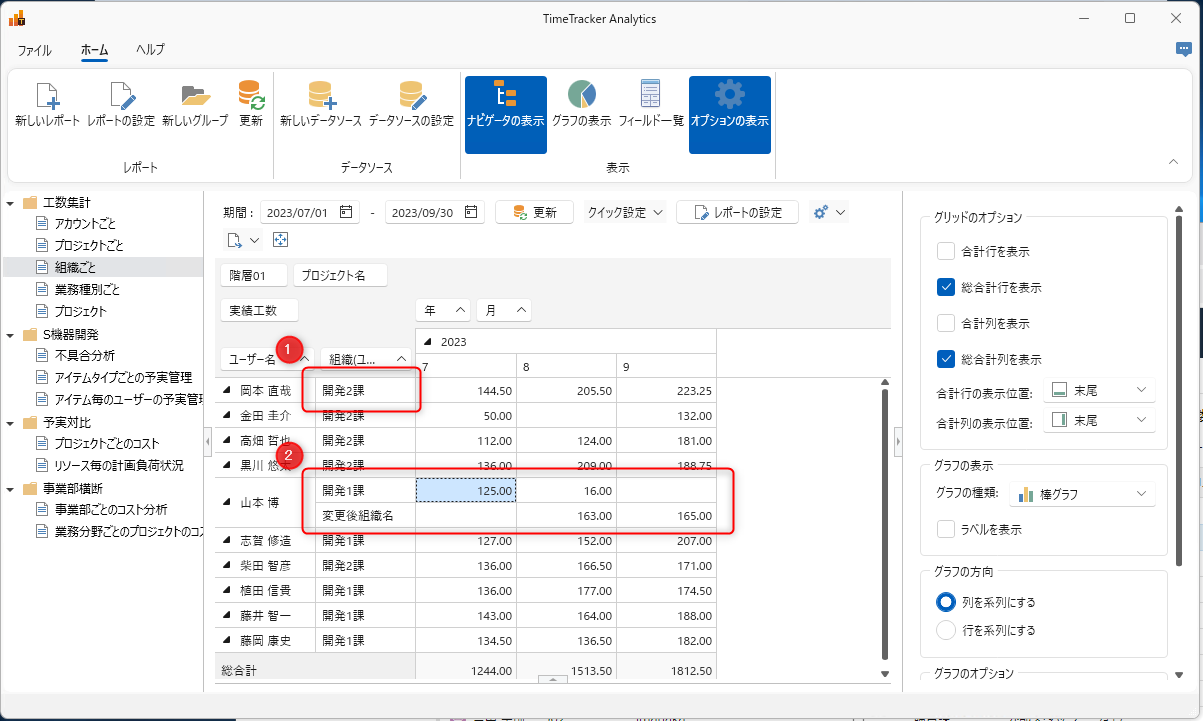
Task: Open the グラフの種類 dropdown
Action: 1082,494
